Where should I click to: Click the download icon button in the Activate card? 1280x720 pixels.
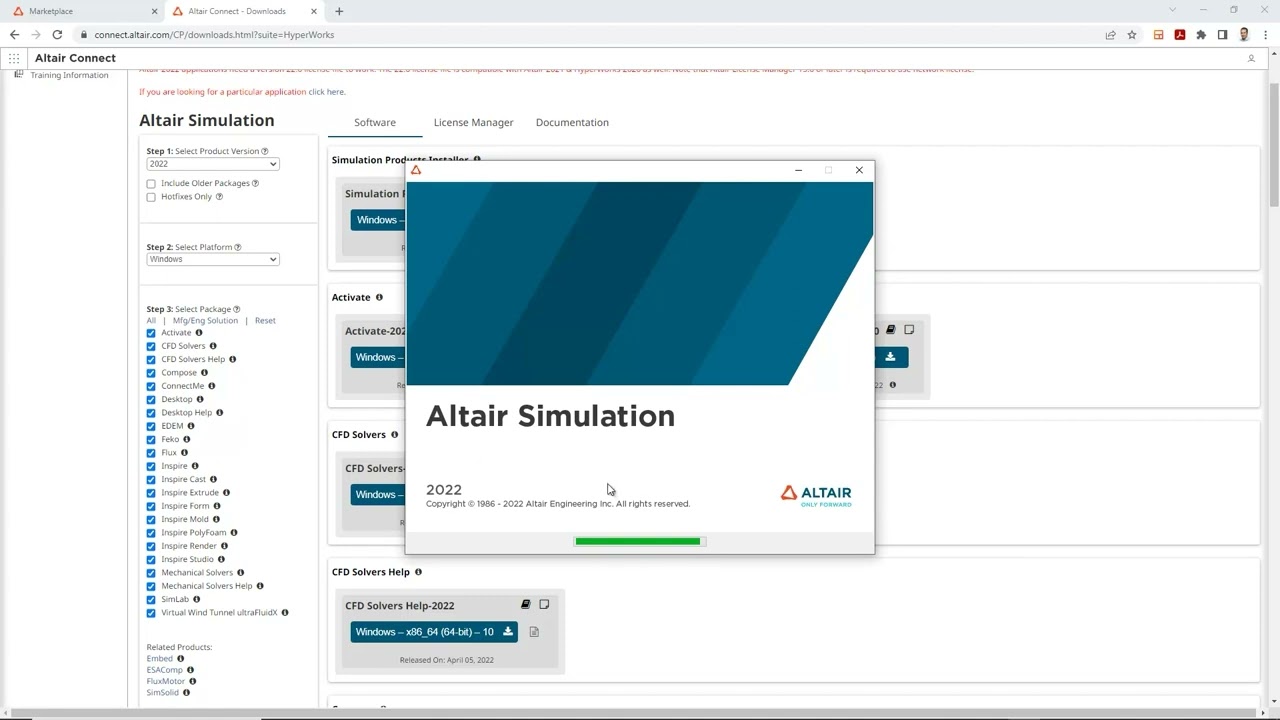click(x=890, y=357)
